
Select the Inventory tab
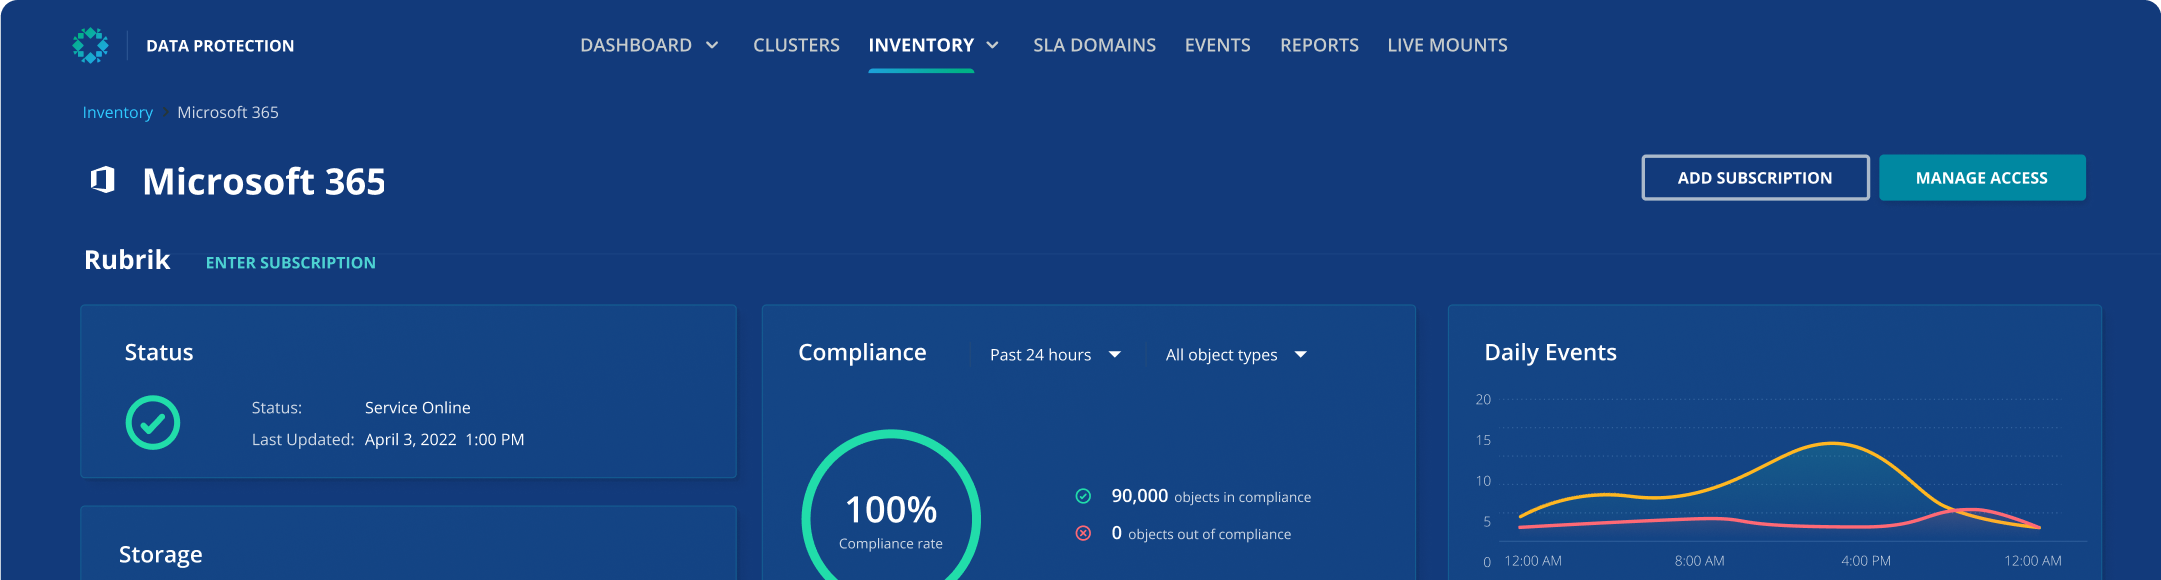921,45
